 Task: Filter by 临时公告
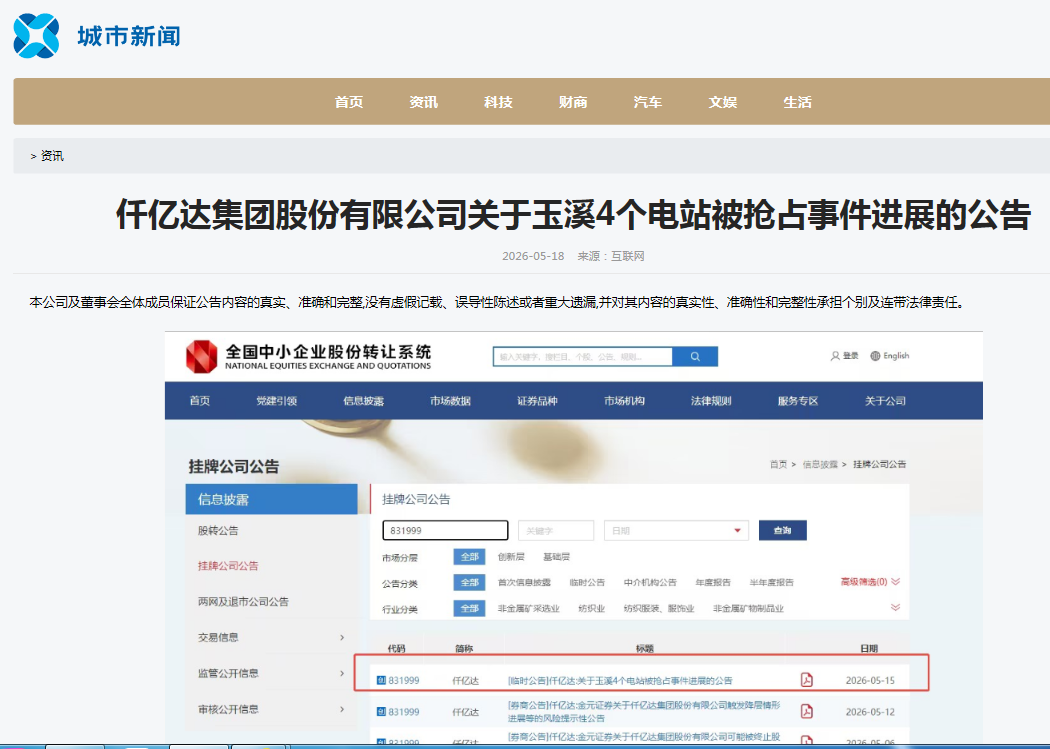587,582
